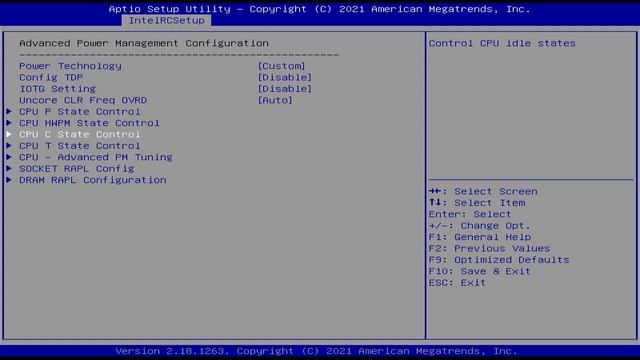The height and width of the screenshot is (360, 640).
Task: Open SOCKET RAPL Config submenu
Action: click(76, 169)
